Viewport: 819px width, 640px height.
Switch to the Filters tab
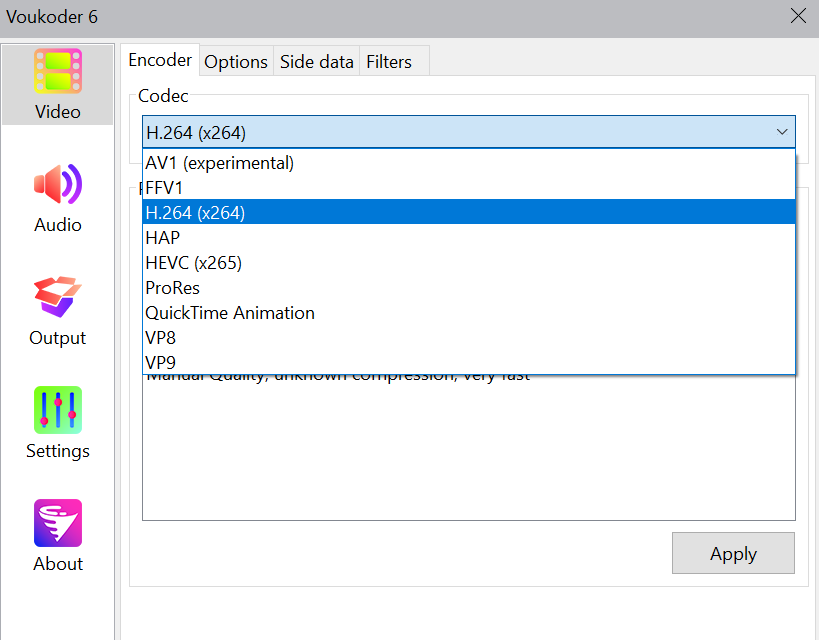[389, 62]
